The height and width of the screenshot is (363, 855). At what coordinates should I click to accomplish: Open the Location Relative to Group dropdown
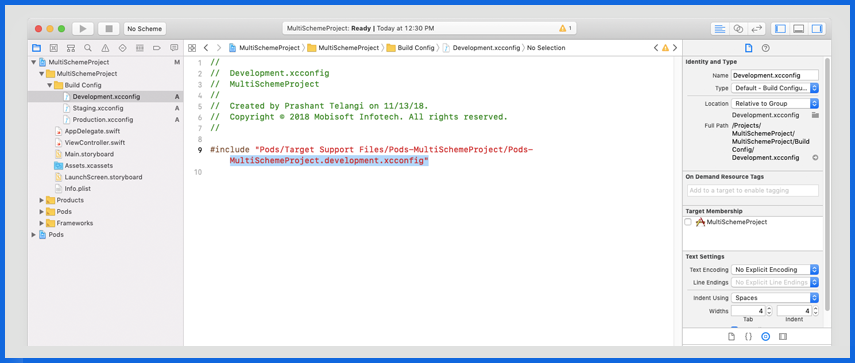tap(775, 103)
